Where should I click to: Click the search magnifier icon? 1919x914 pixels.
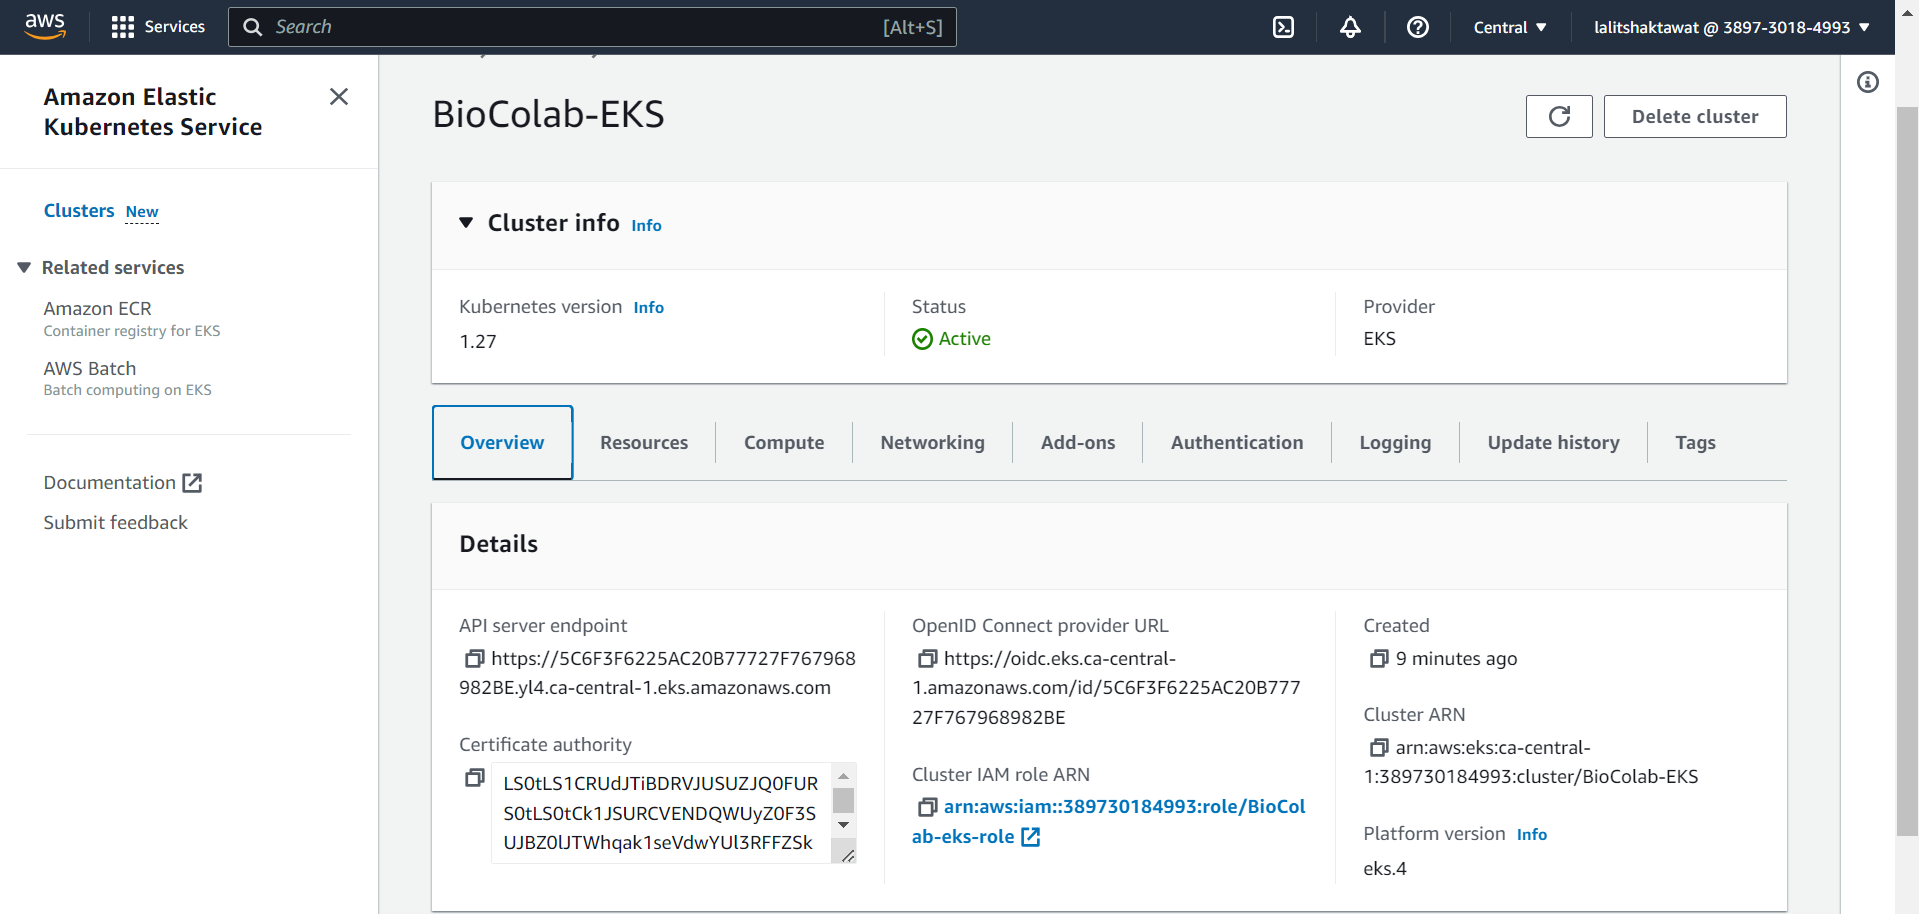pyautogui.click(x=253, y=27)
